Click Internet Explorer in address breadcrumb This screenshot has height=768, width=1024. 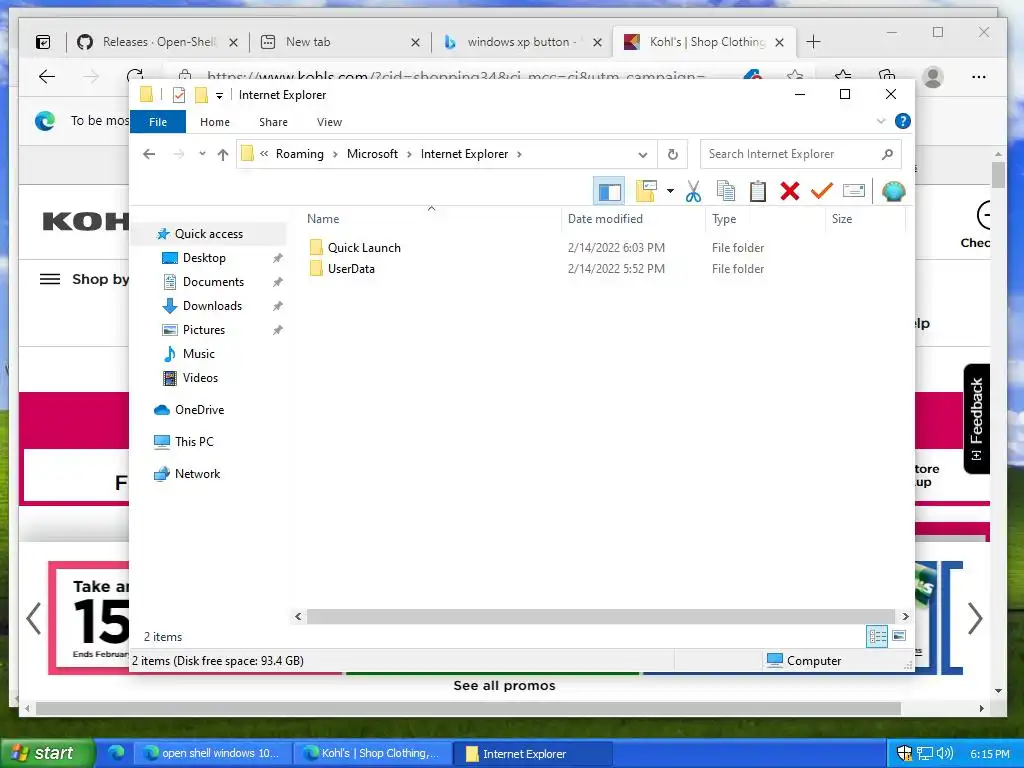(464, 154)
